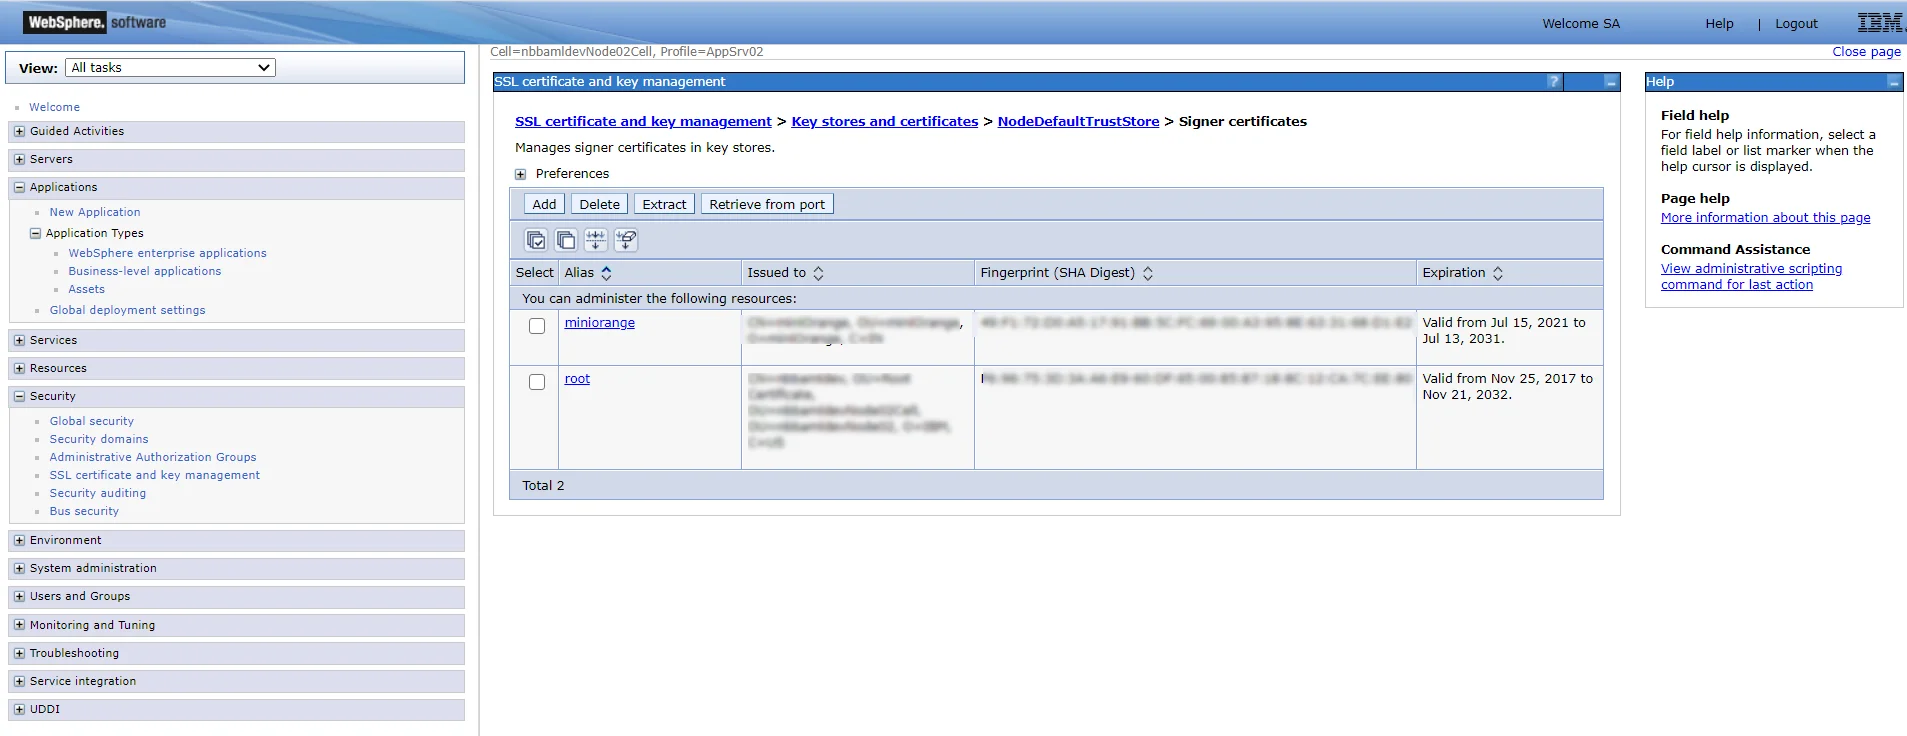Open Security auditing page
Image resolution: width=1907 pixels, height=736 pixels.
[98, 493]
